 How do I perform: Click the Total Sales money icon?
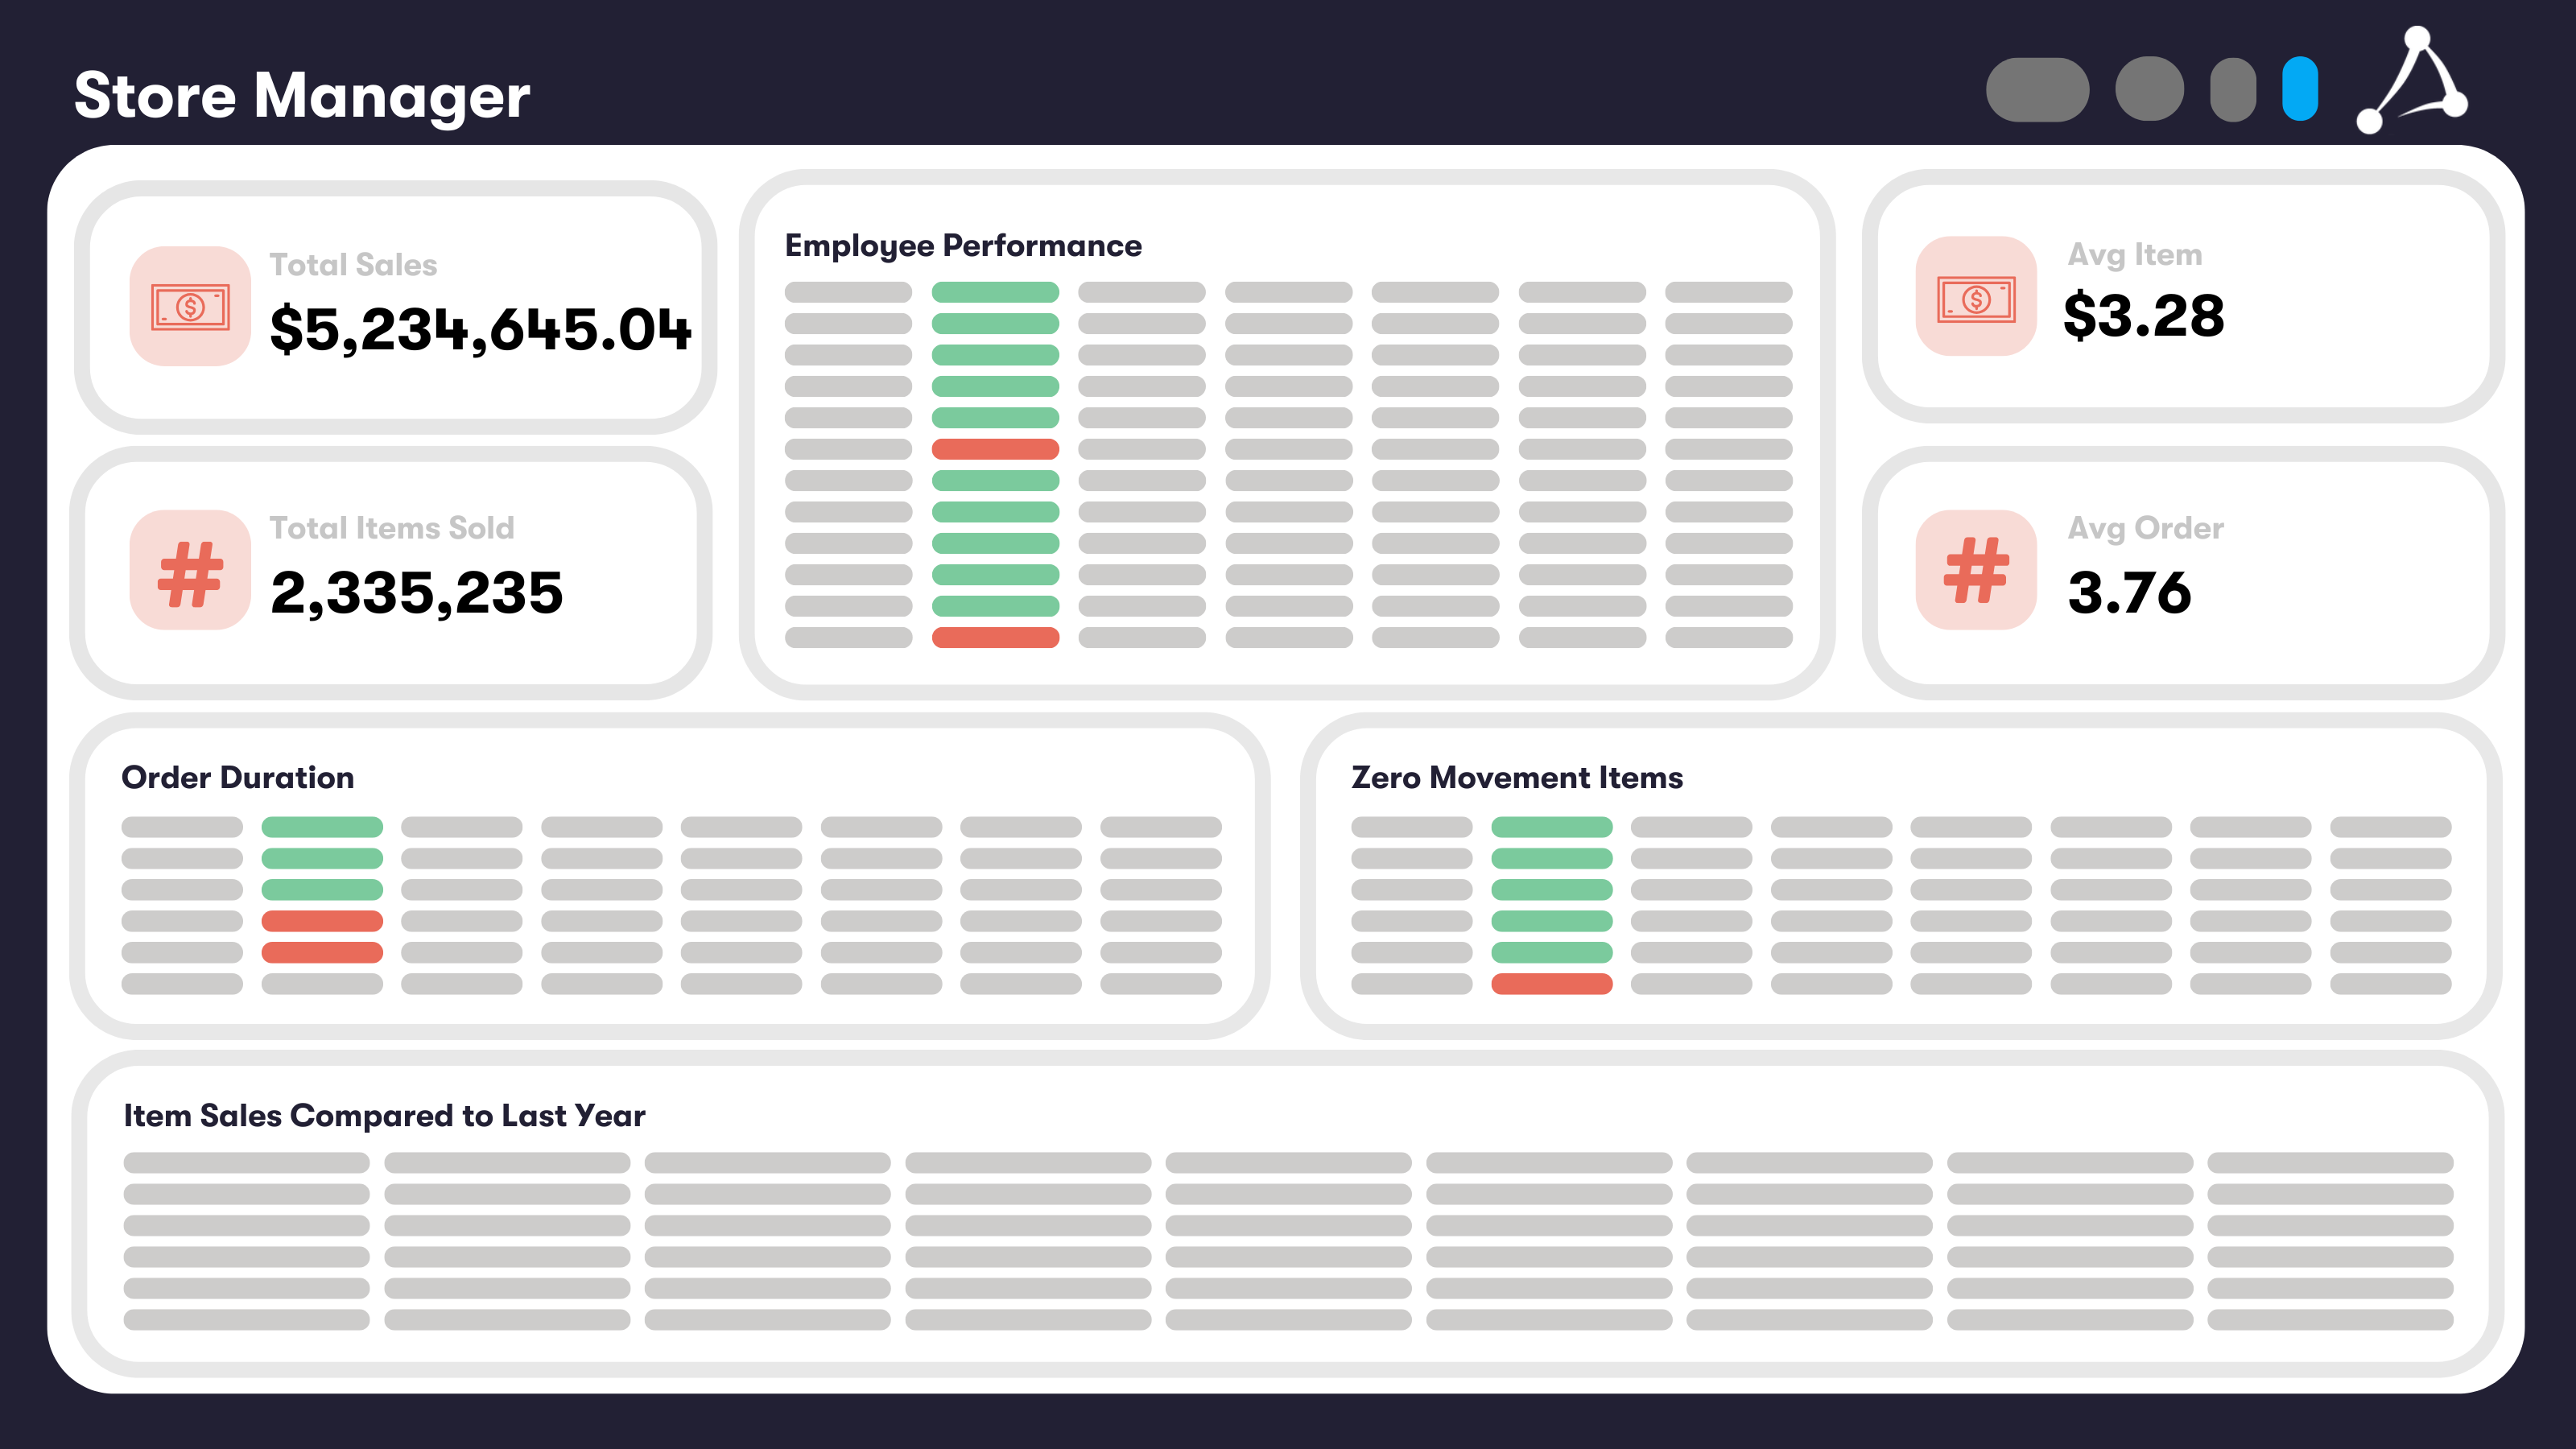point(190,306)
